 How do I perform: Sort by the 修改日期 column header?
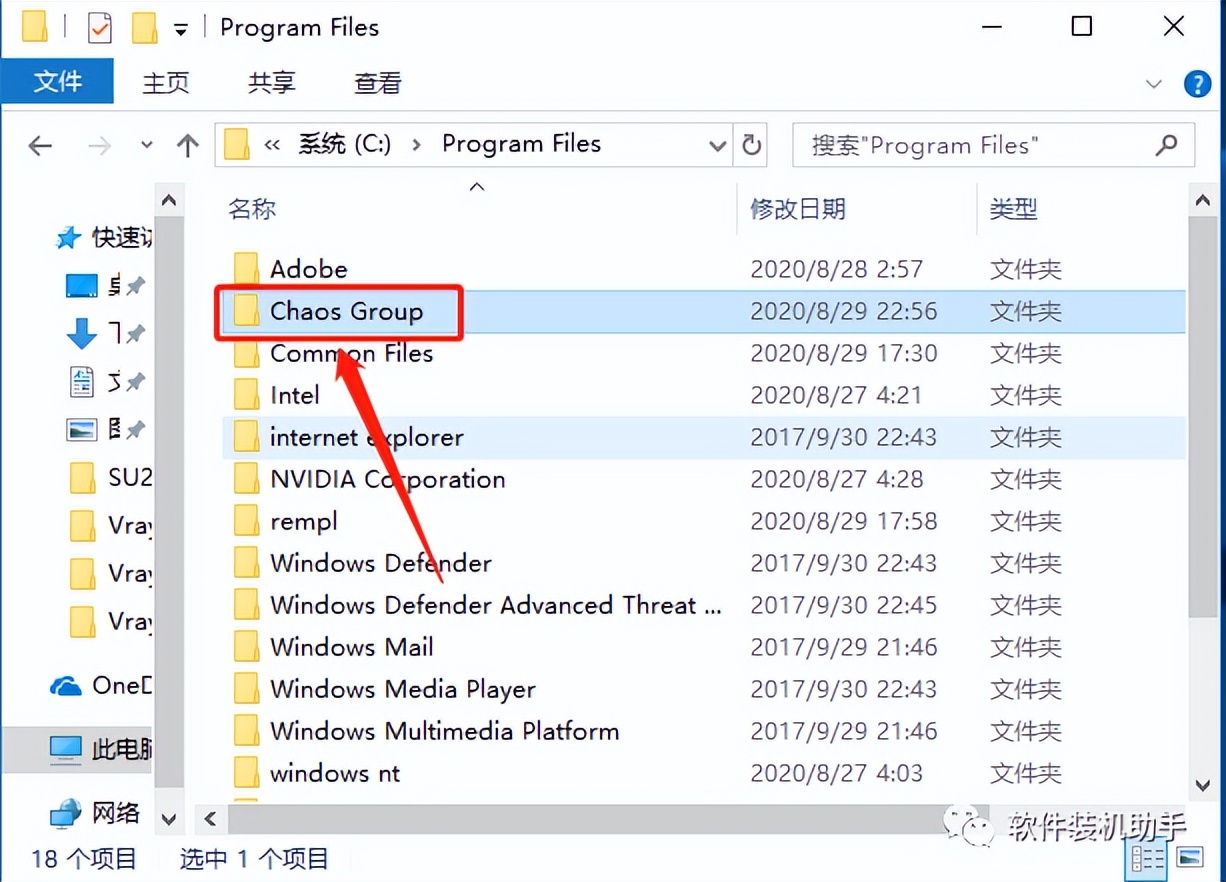point(798,209)
